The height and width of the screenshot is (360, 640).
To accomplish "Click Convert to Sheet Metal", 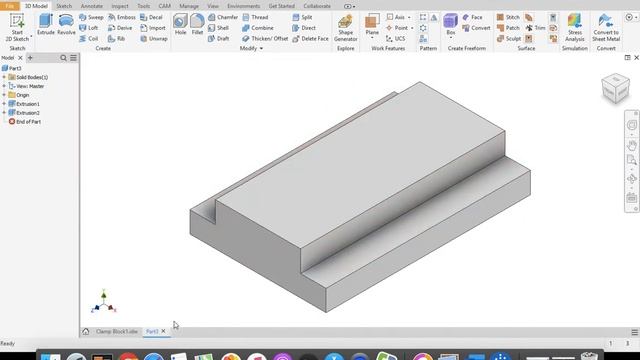I will click(x=606, y=27).
